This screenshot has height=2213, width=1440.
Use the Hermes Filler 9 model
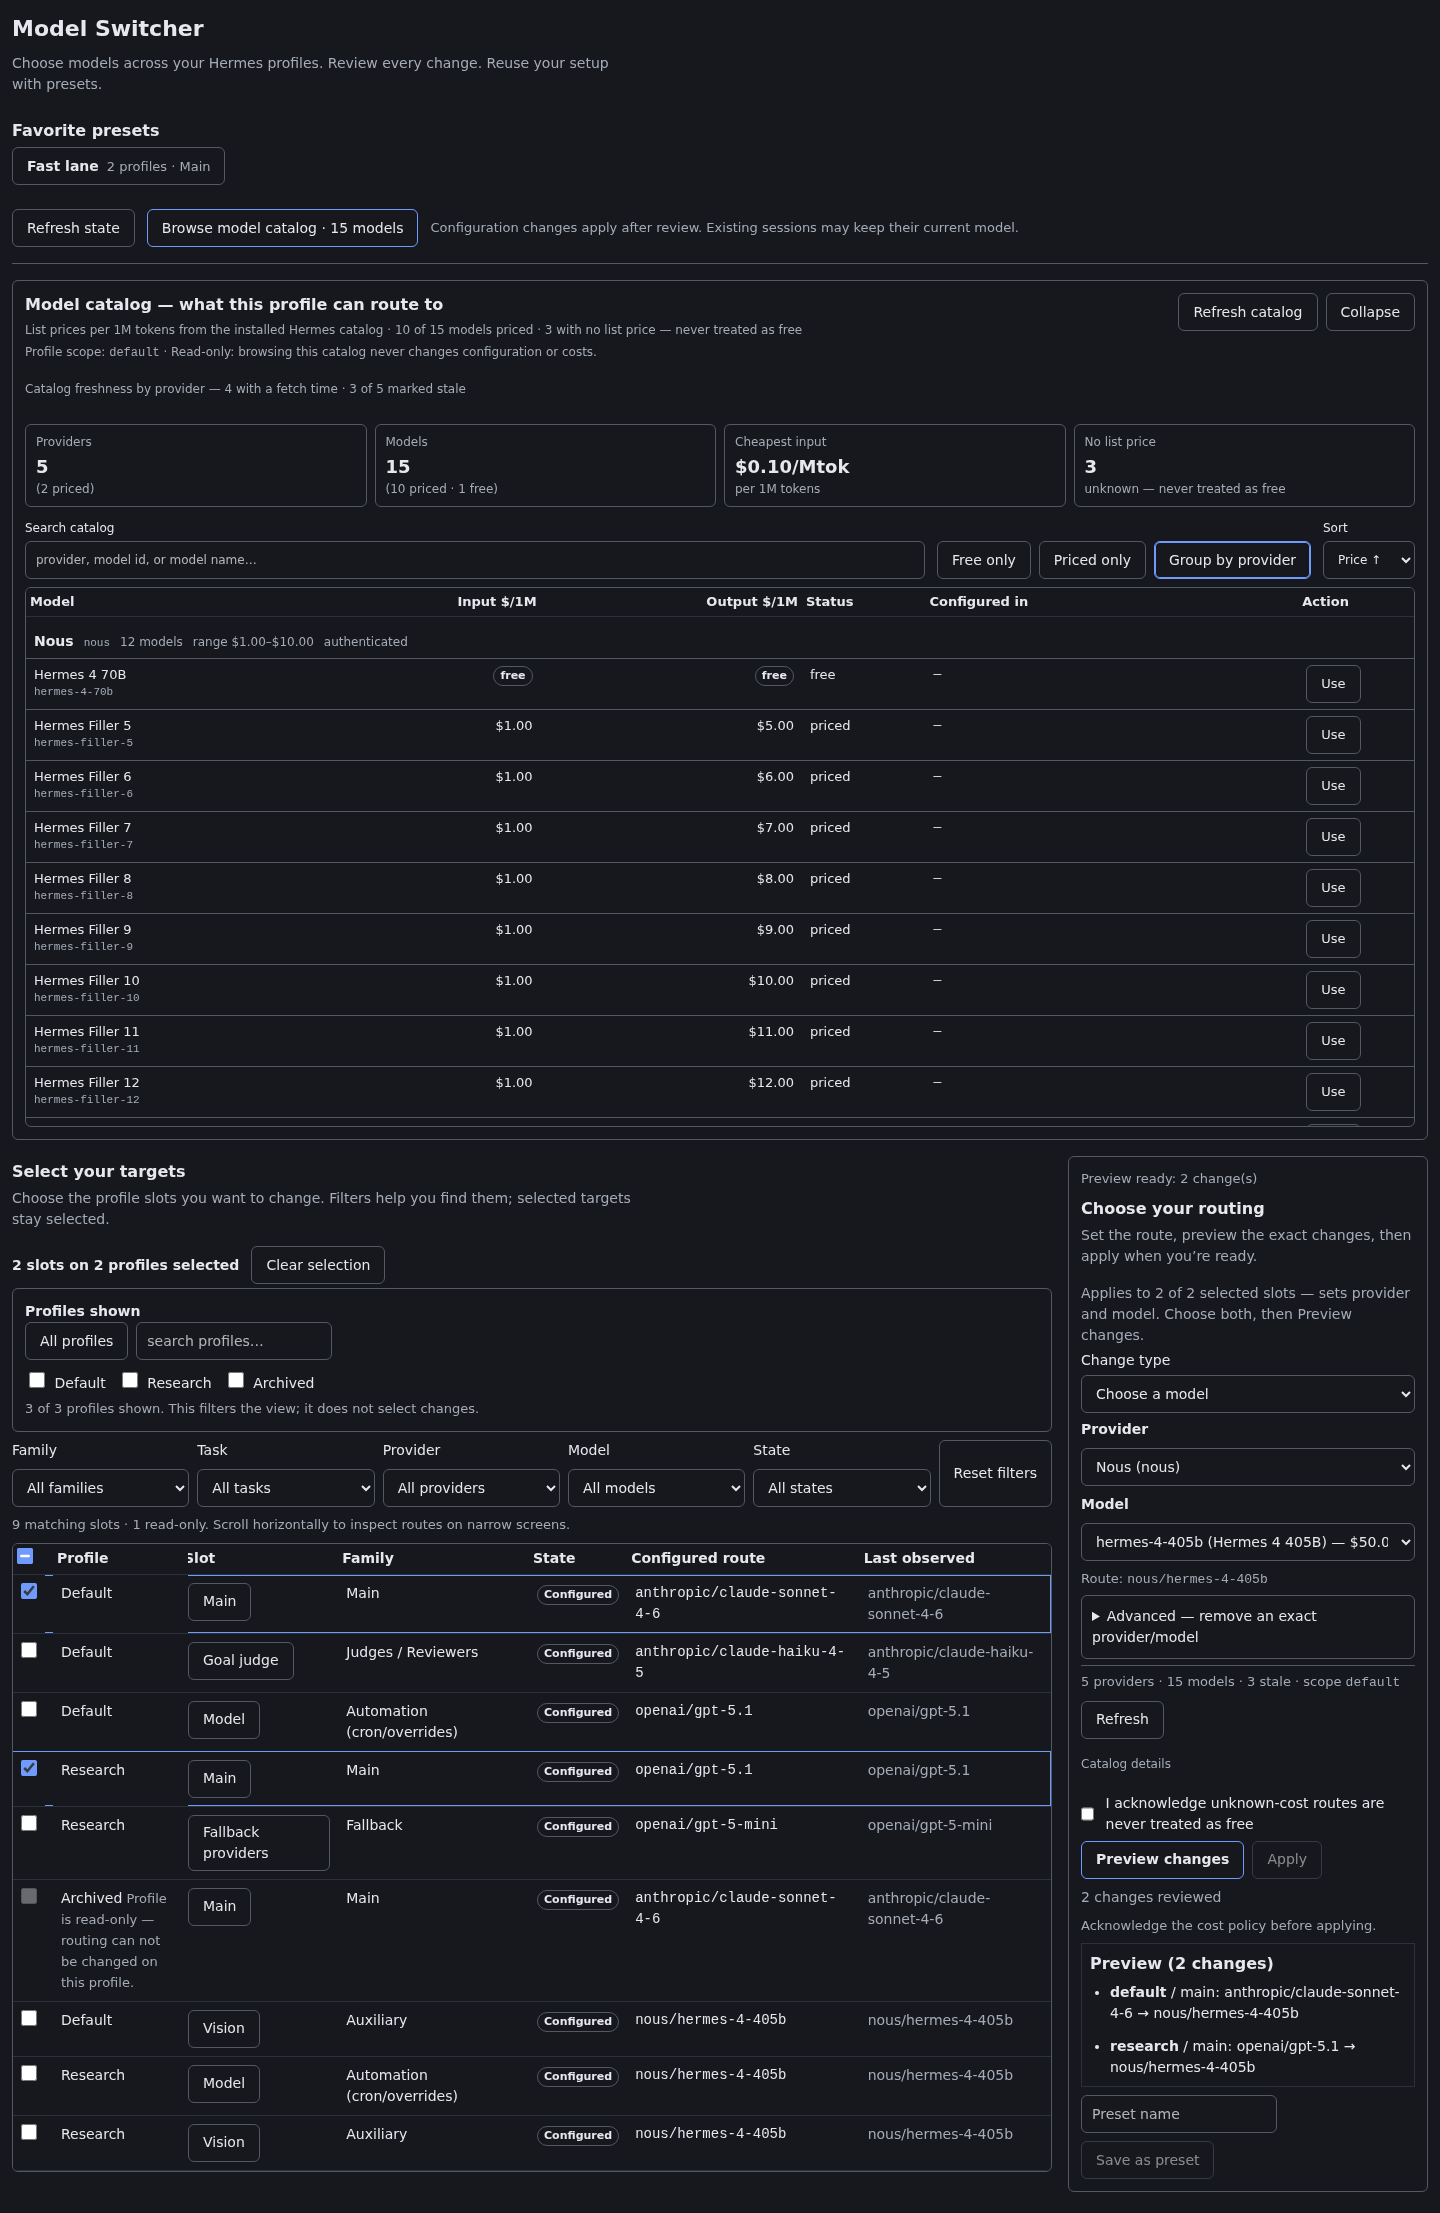1333,939
